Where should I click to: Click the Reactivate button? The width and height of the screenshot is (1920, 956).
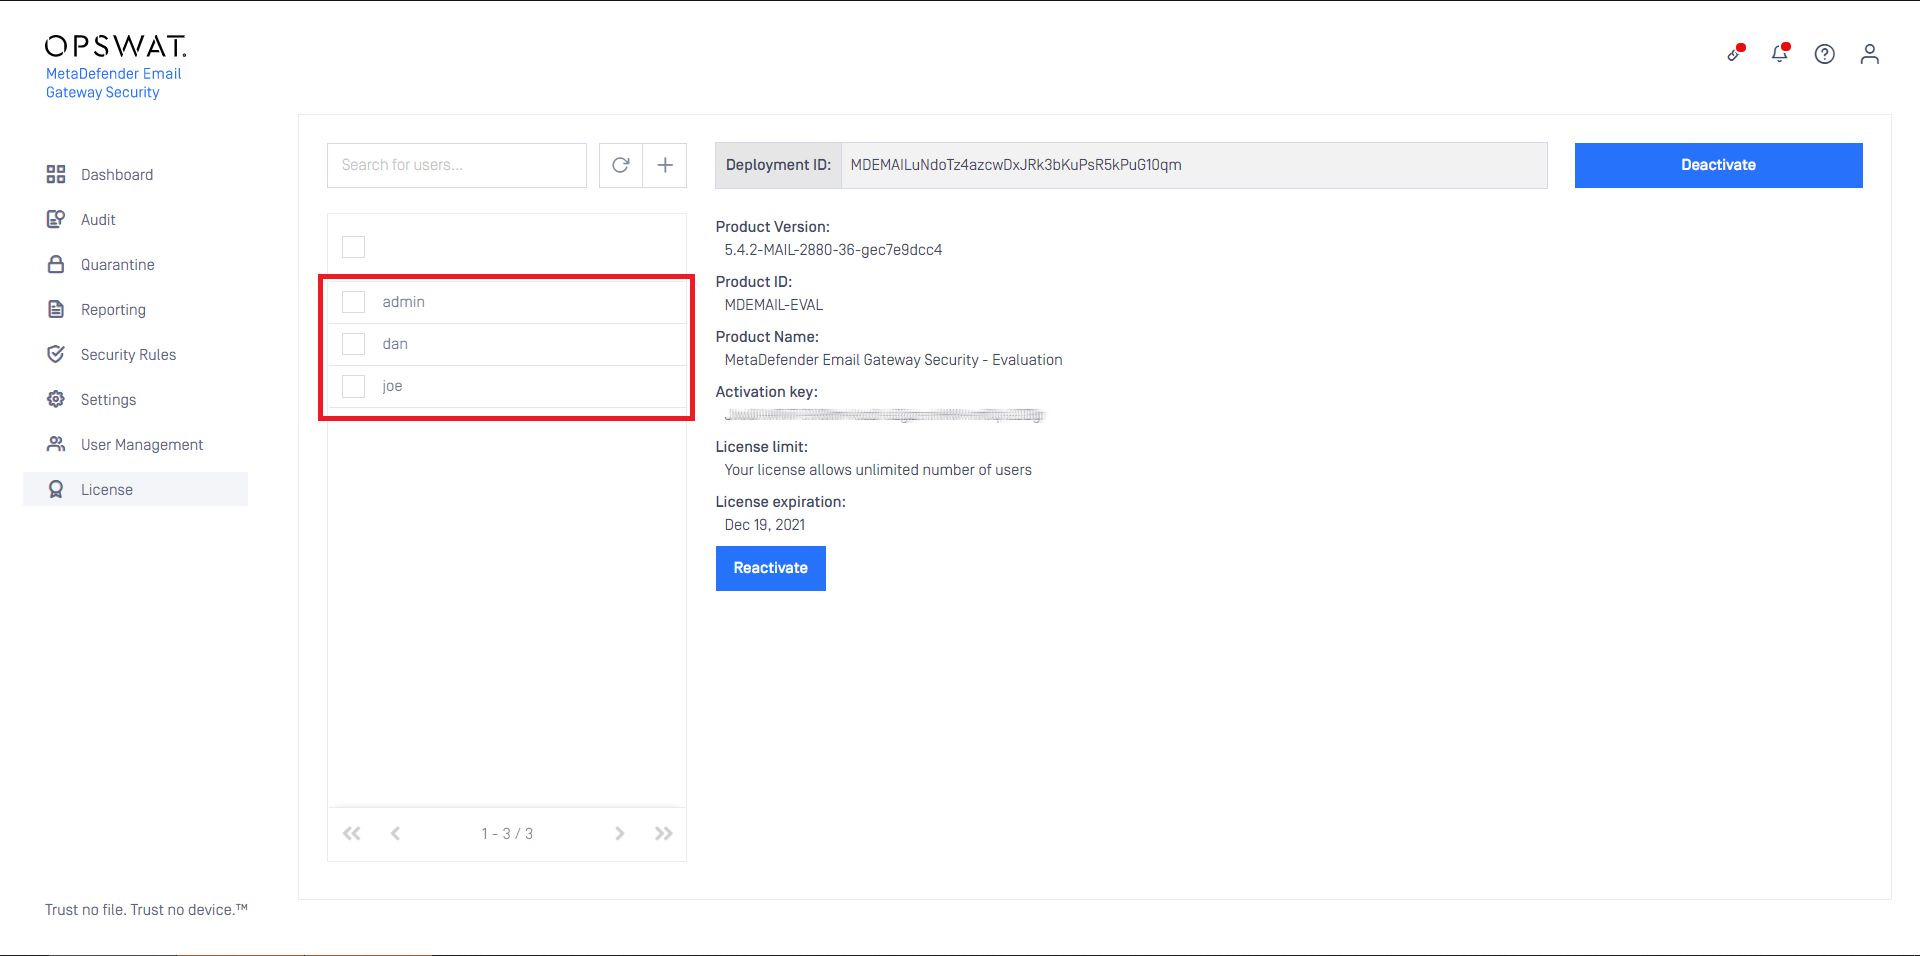coord(771,568)
